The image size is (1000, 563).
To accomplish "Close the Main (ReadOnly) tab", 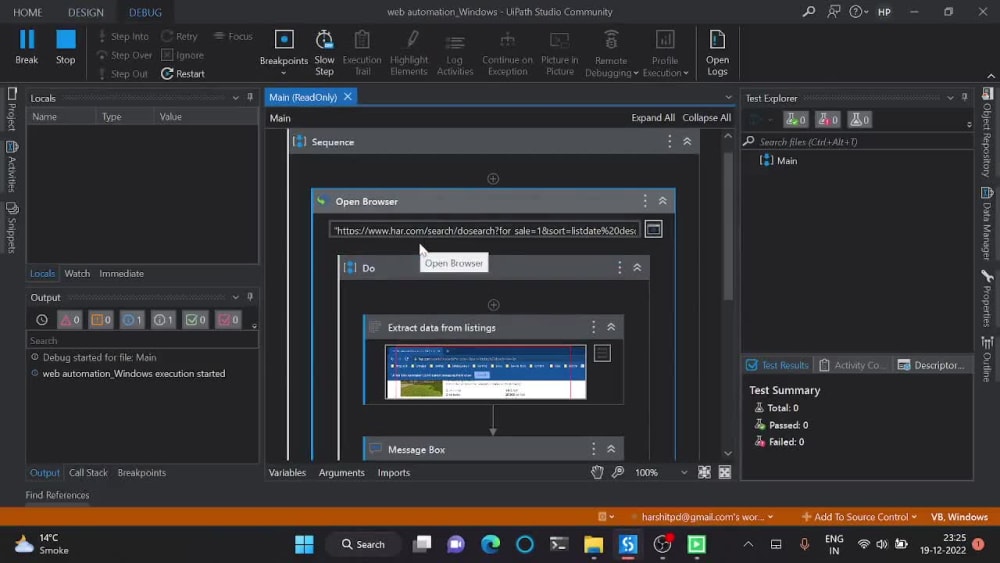I will pos(348,97).
